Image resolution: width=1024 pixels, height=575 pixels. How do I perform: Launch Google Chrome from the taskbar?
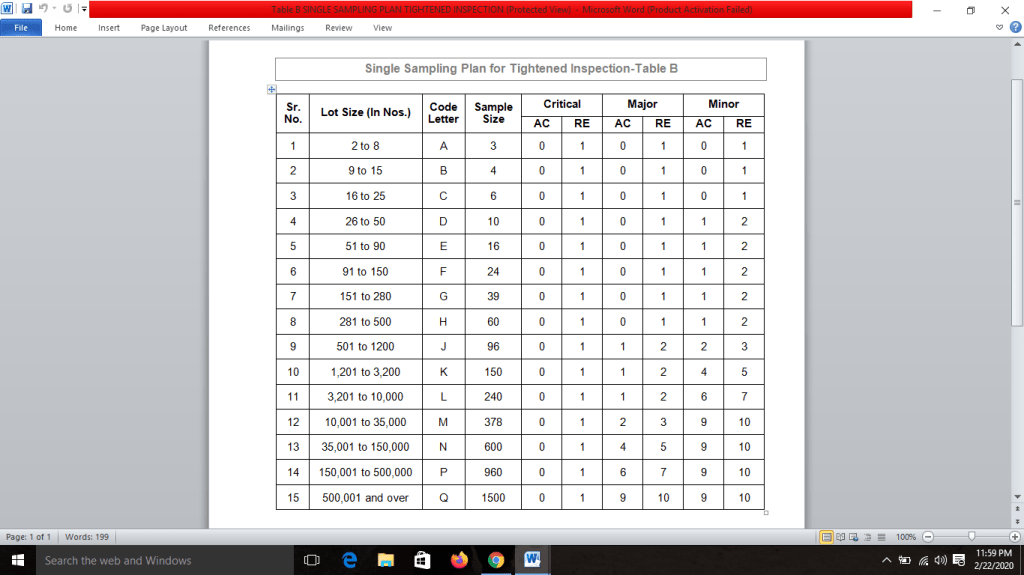(x=495, y=560)
